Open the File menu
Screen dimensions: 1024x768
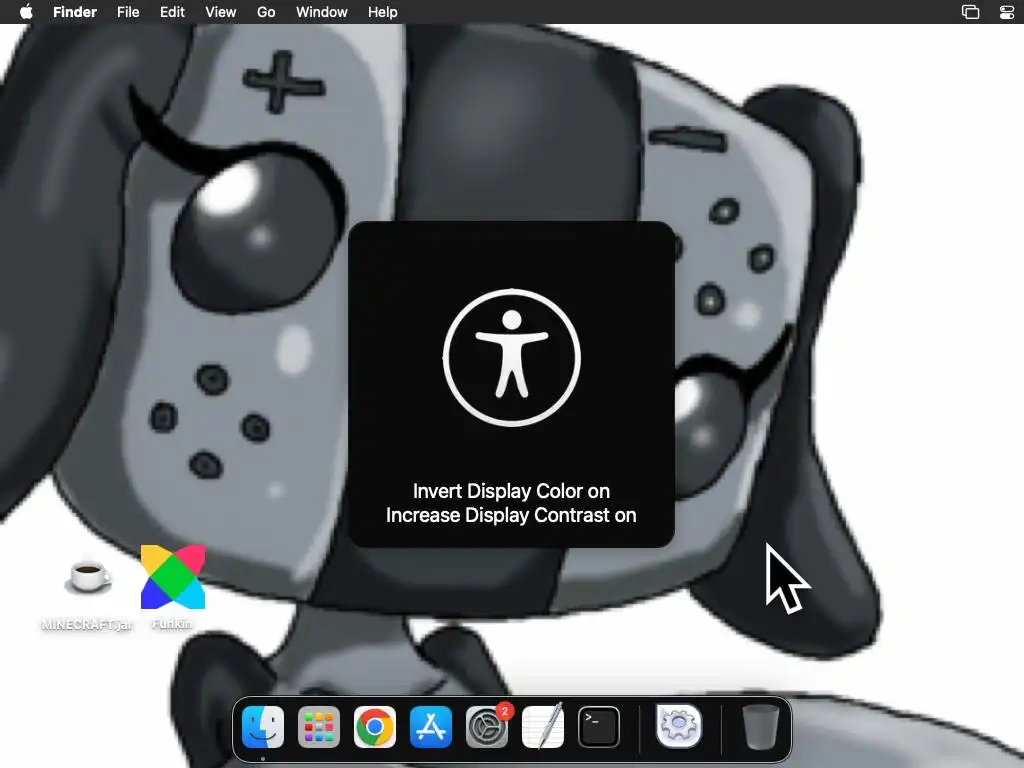pyautogui.click(x=128, y=12)
